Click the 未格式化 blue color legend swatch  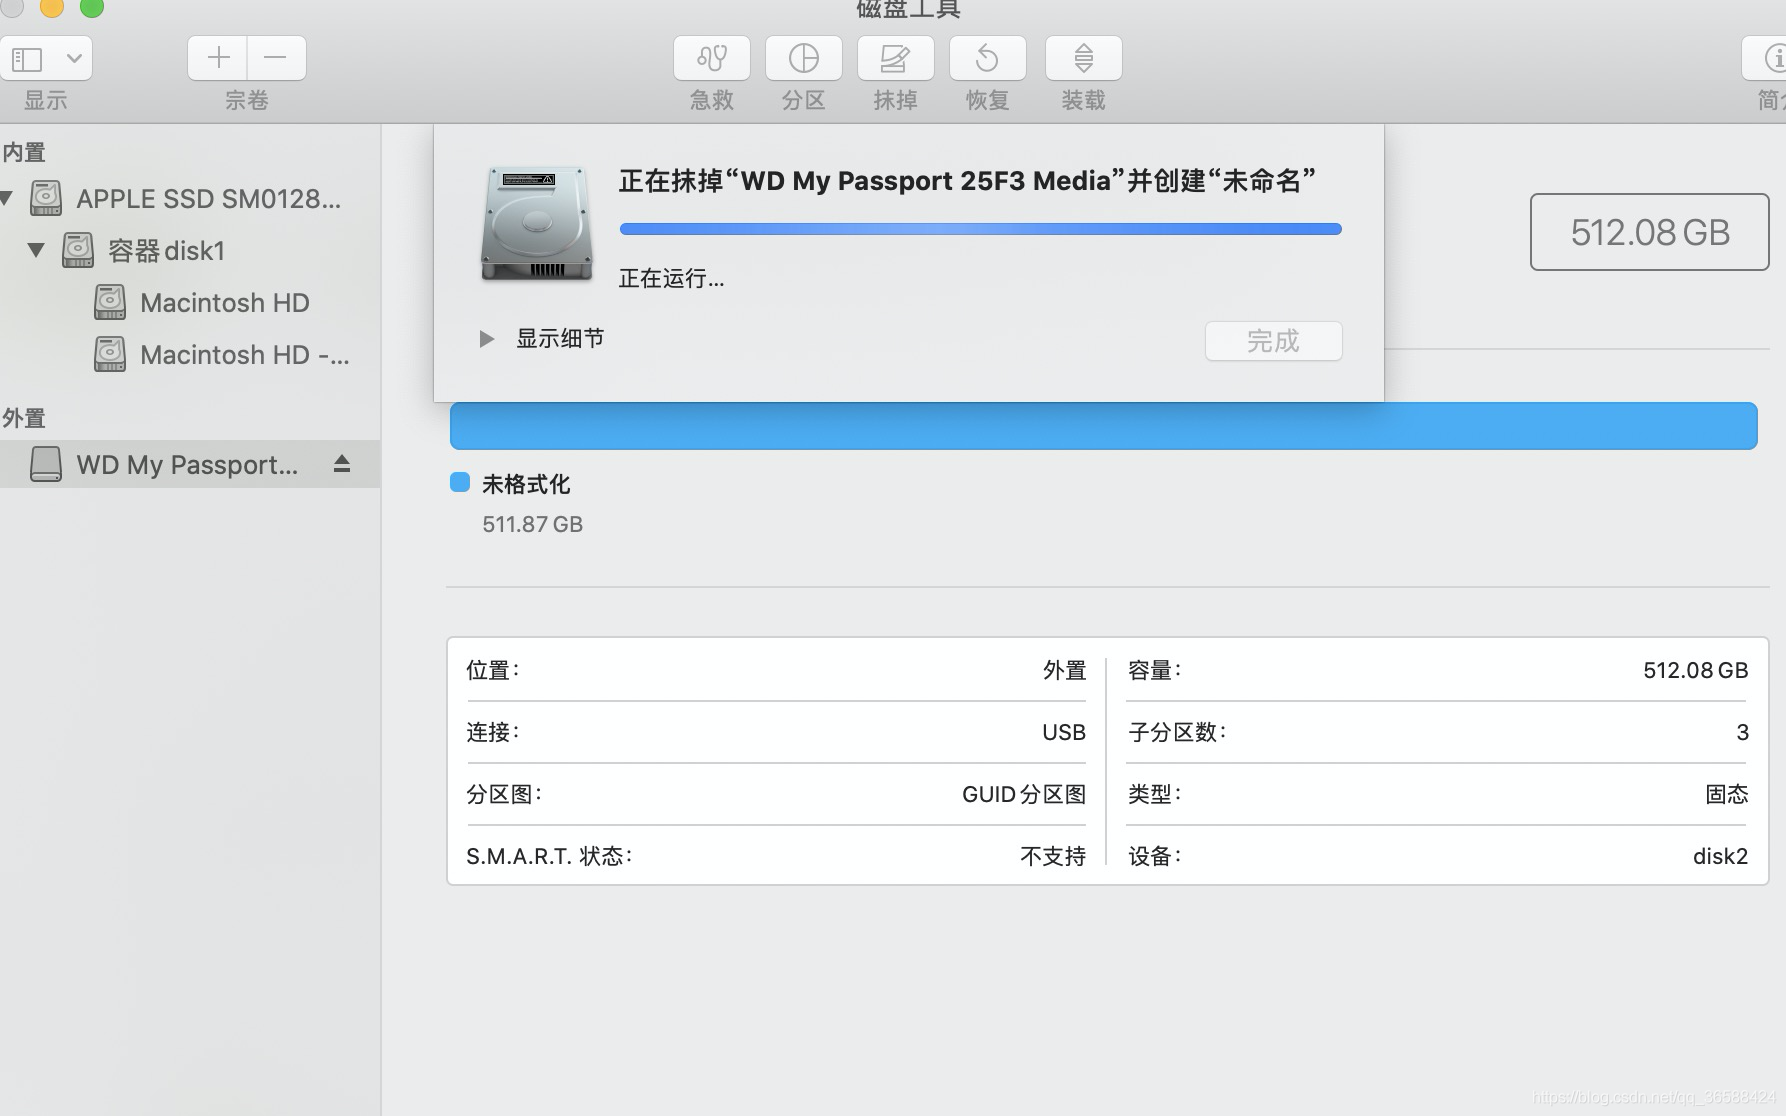tap(460, 482)
